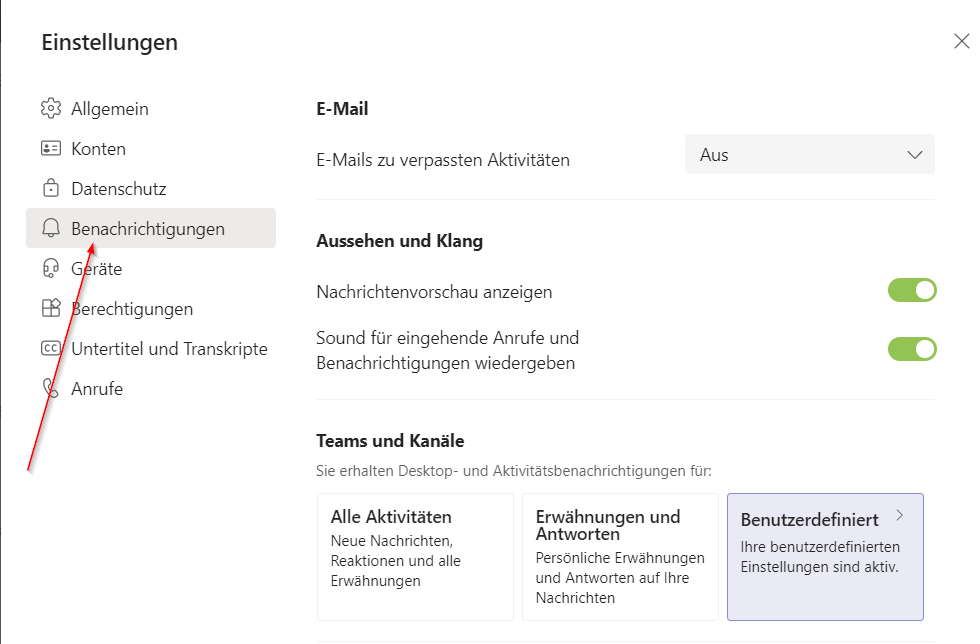Open the E-Mails zu verpassten Aktivitäten dropdown
This screenshot has width=980, height=644.
pyautogui.click(x=810, y=154)
